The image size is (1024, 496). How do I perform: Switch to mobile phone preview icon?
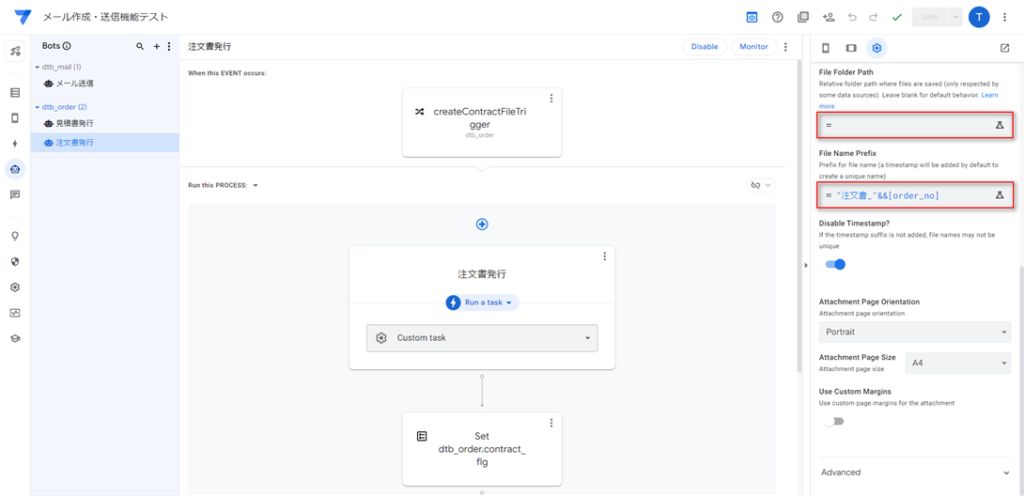tap(825, 48)
